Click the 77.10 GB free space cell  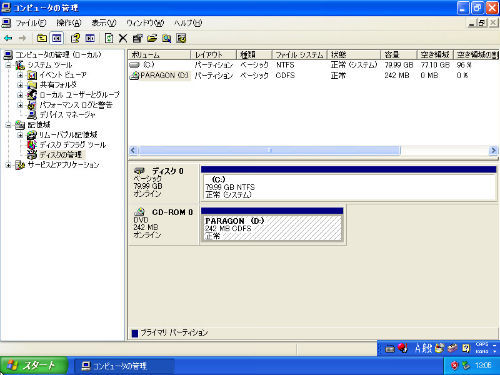435,65
